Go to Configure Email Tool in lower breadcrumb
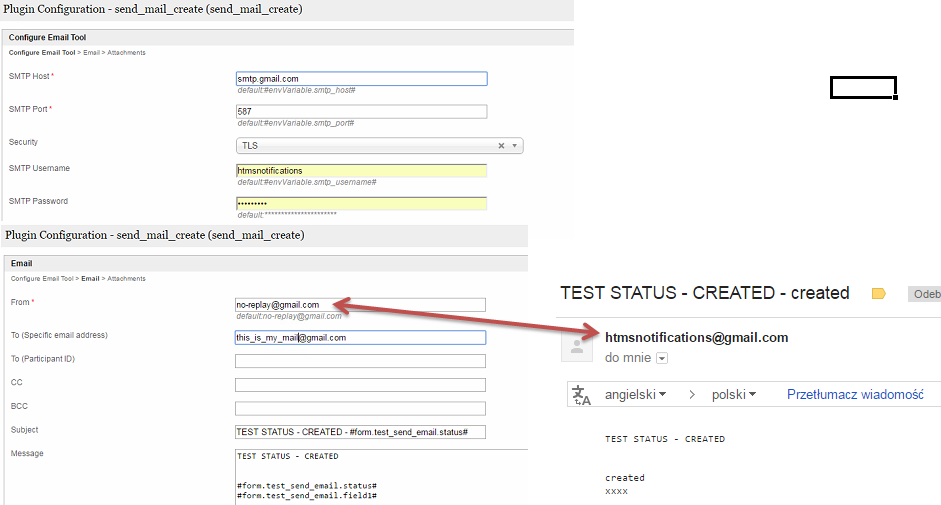 coord(42,279)
